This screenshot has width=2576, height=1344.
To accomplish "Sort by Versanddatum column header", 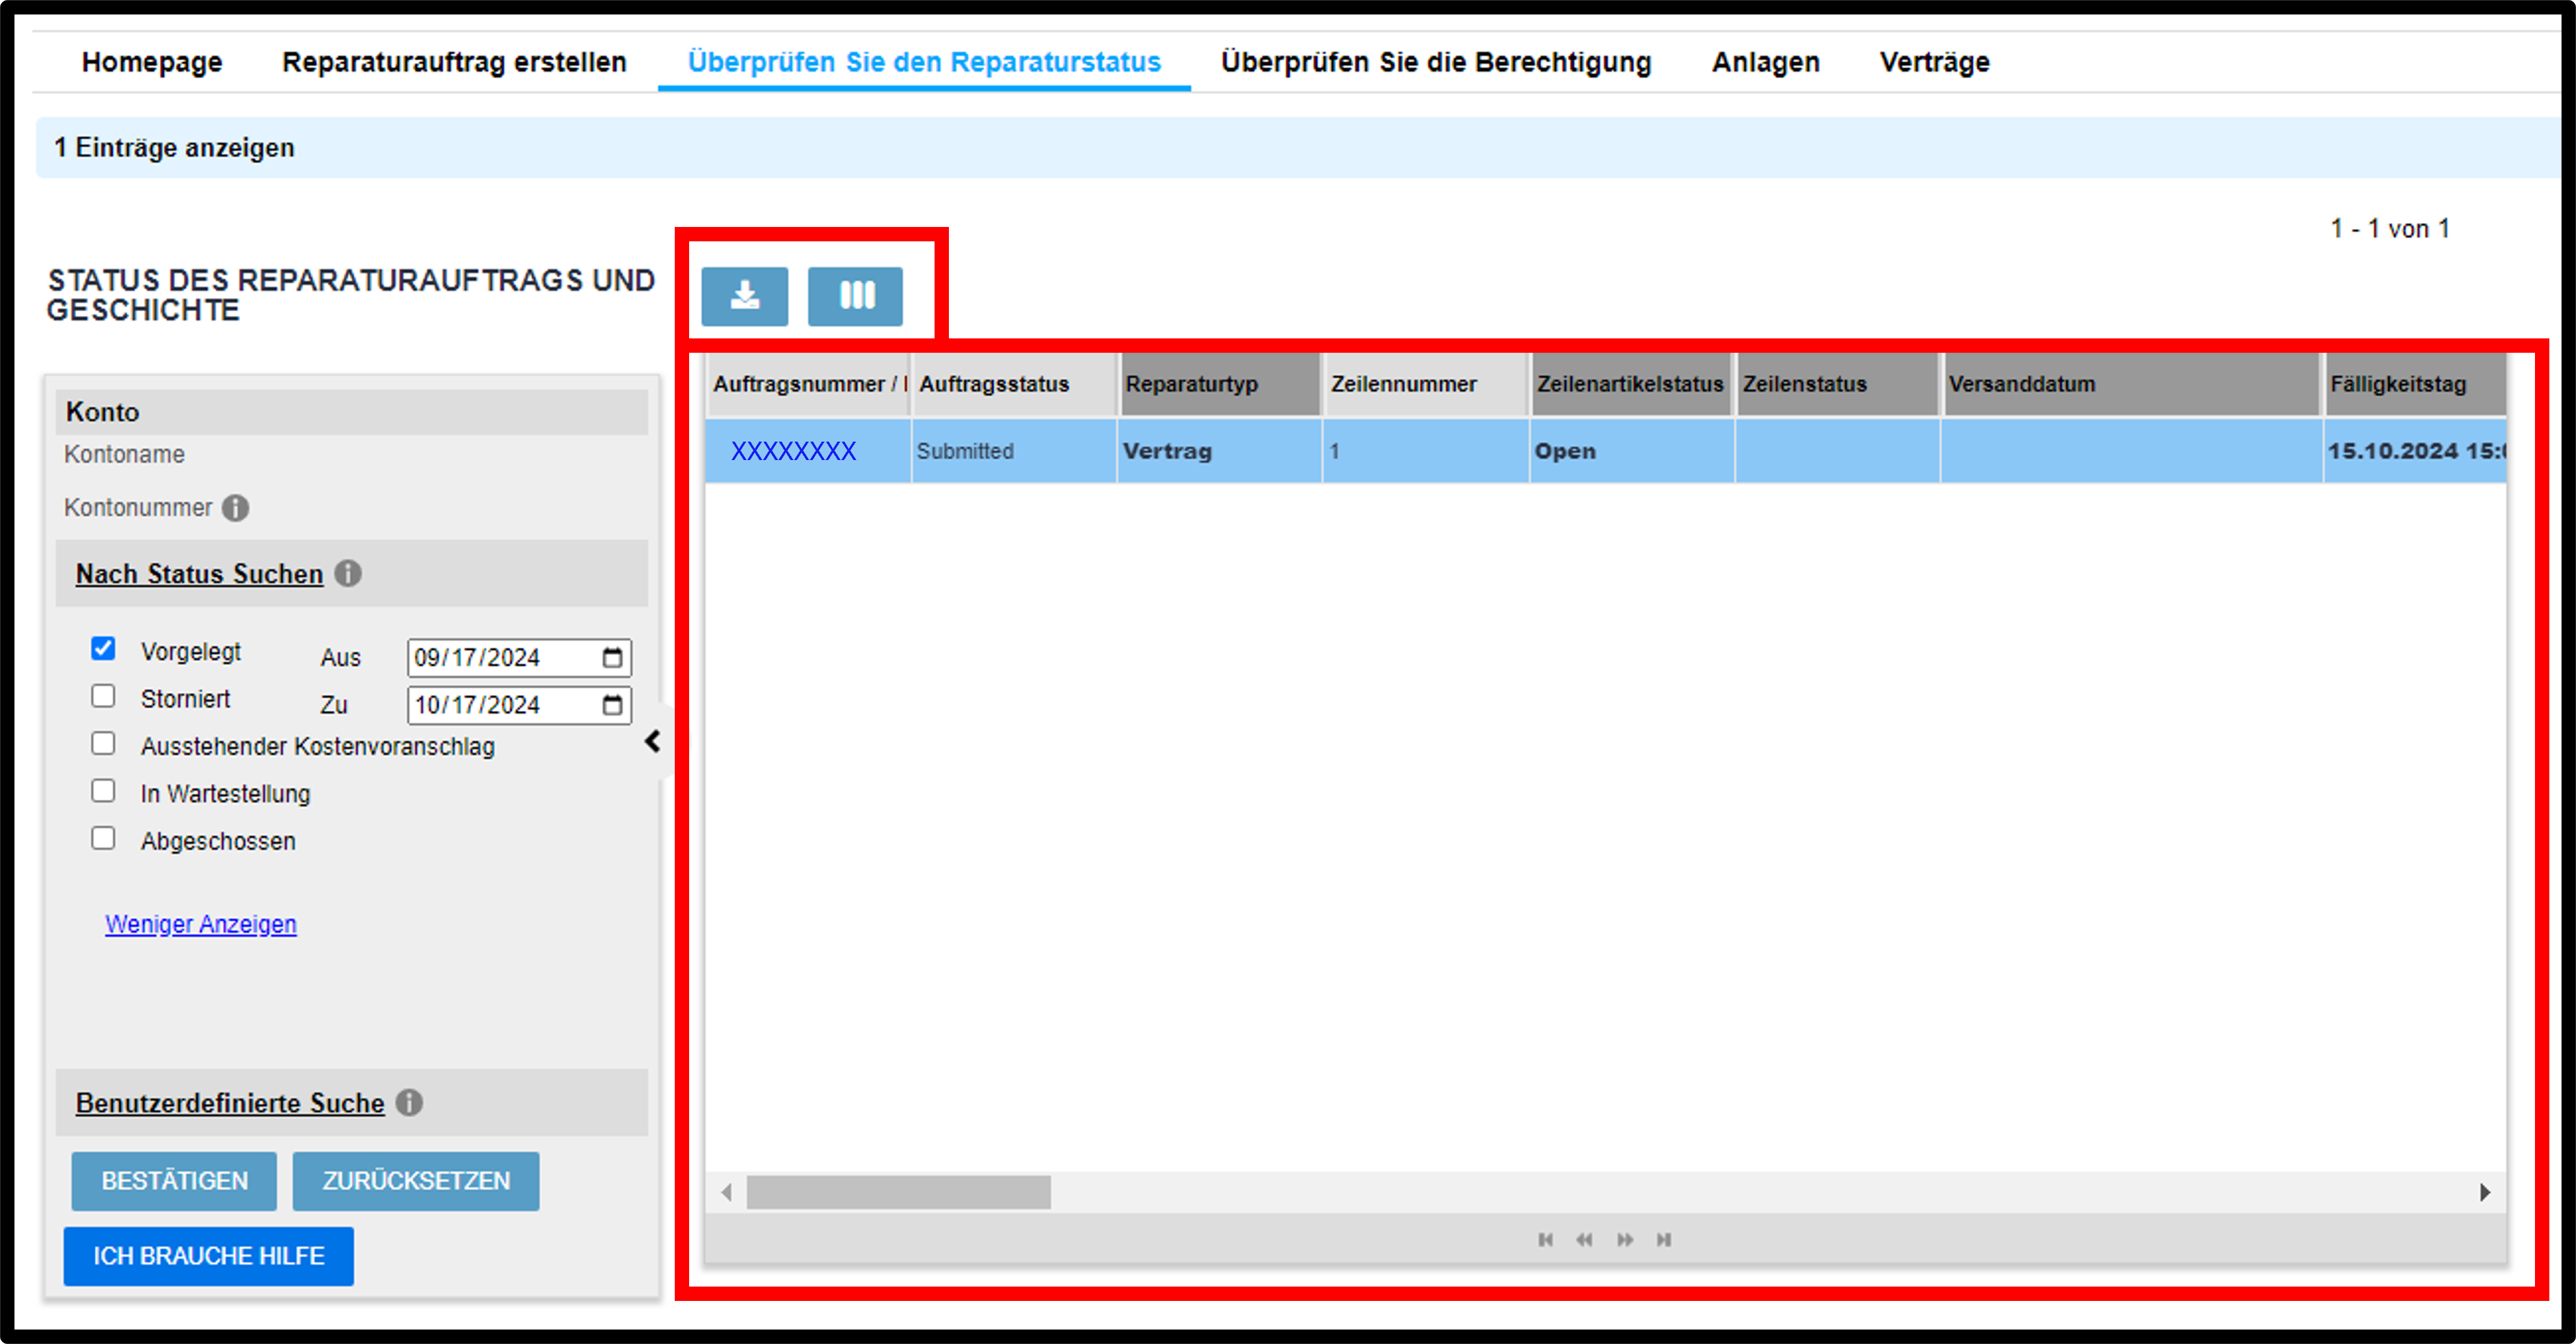I will [2131, 384].
